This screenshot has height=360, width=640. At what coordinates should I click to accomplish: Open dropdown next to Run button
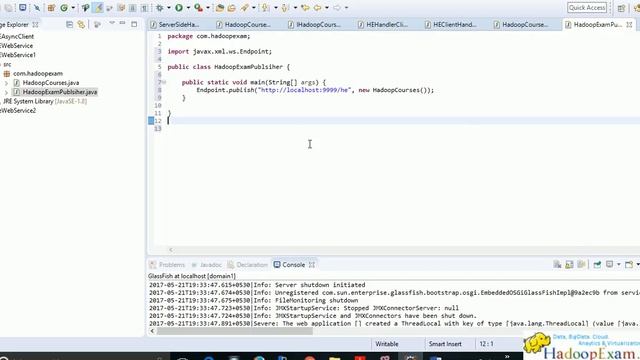coord(188,7)
